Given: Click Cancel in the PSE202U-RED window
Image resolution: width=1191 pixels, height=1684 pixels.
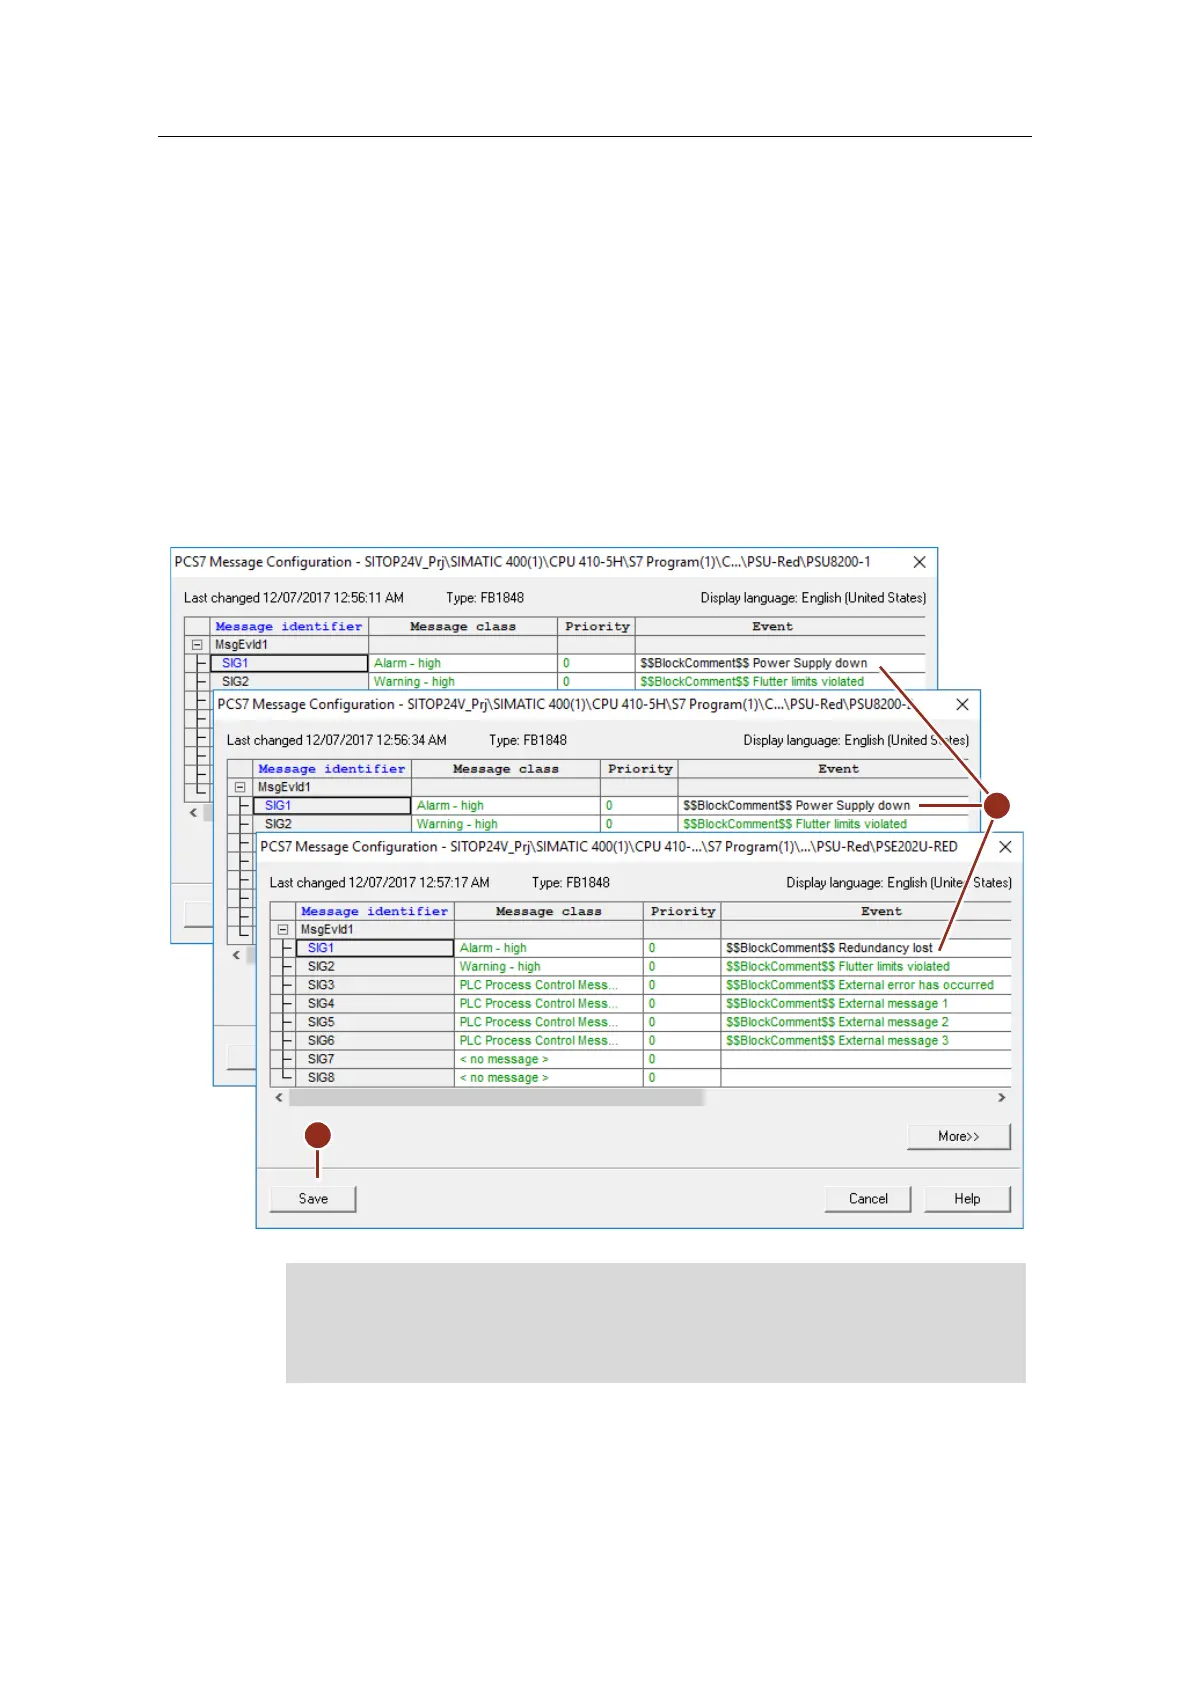Looking at the screenshot, I should point(868,1198).
